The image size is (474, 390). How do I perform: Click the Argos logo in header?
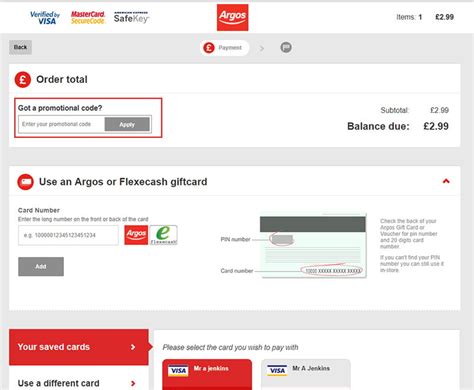(232, 18)
